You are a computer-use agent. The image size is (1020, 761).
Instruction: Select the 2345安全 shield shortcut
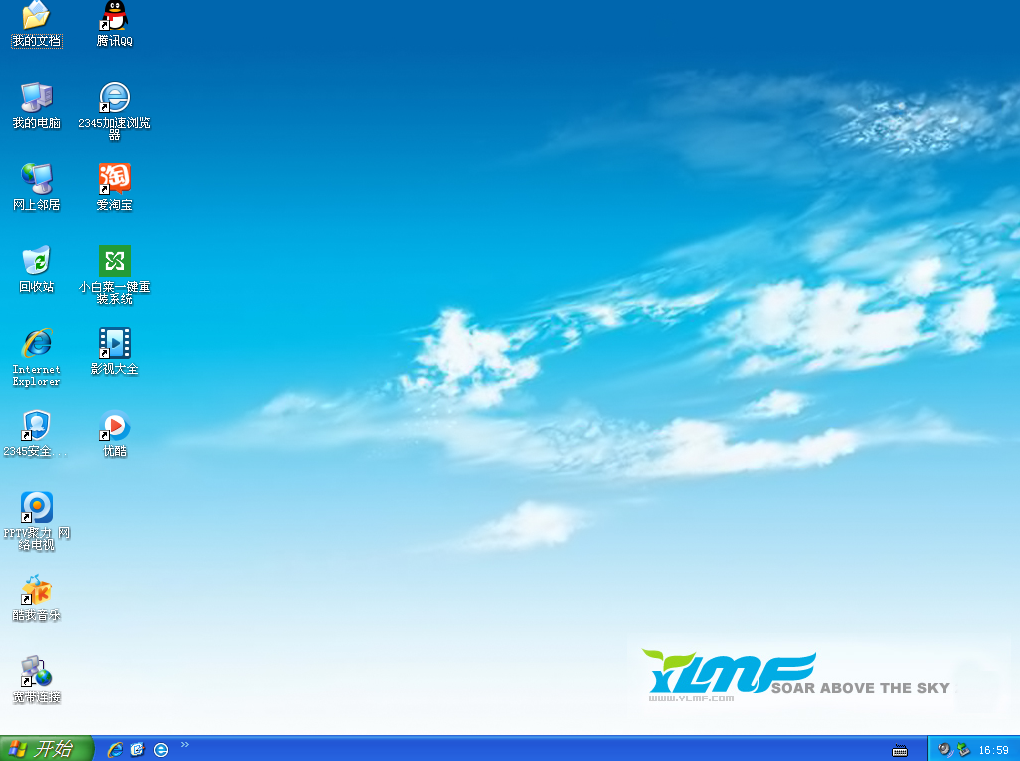(x=36, y=425)
